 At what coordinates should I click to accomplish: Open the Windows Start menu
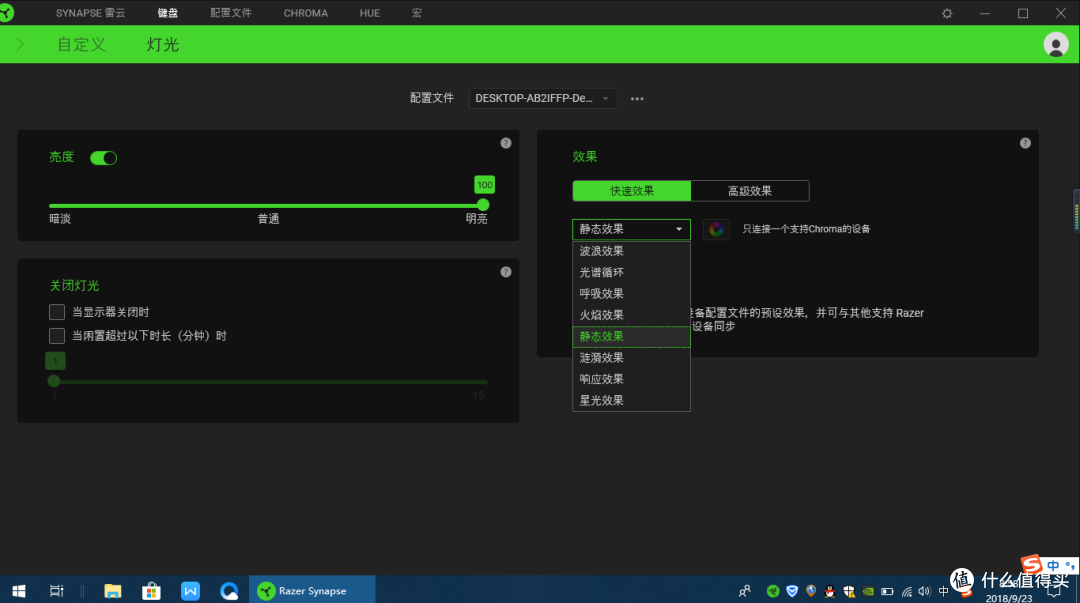pyautogui.click(x=19, y=591)
